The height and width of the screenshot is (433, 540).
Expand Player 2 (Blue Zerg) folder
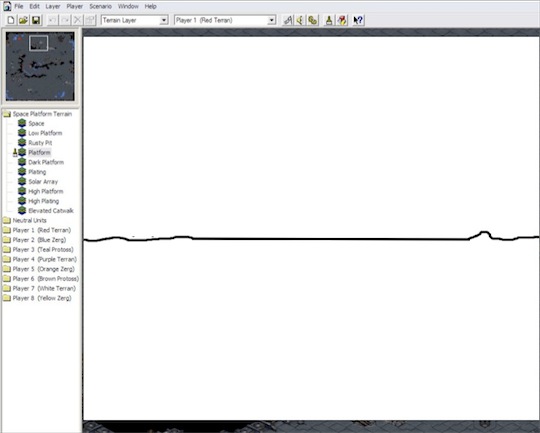(7, 240)
